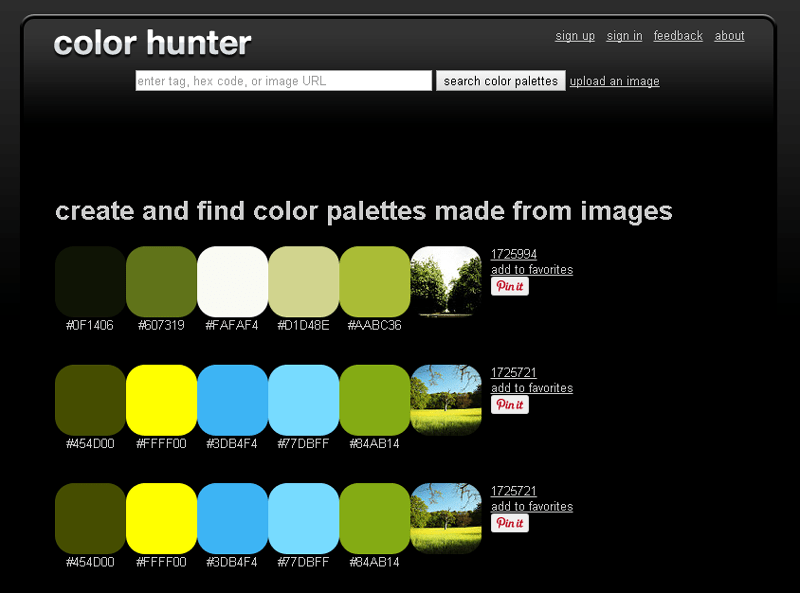Click the tag search input field
This screenshot has width=800, height=593.
click(283, 81)
